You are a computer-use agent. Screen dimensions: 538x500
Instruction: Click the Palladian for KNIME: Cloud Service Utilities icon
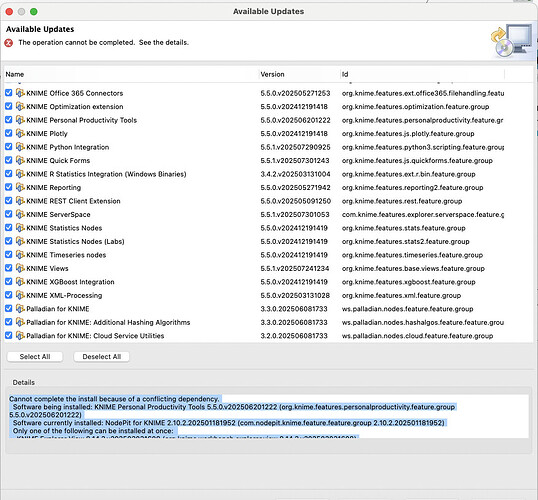(x=20, y=335)
